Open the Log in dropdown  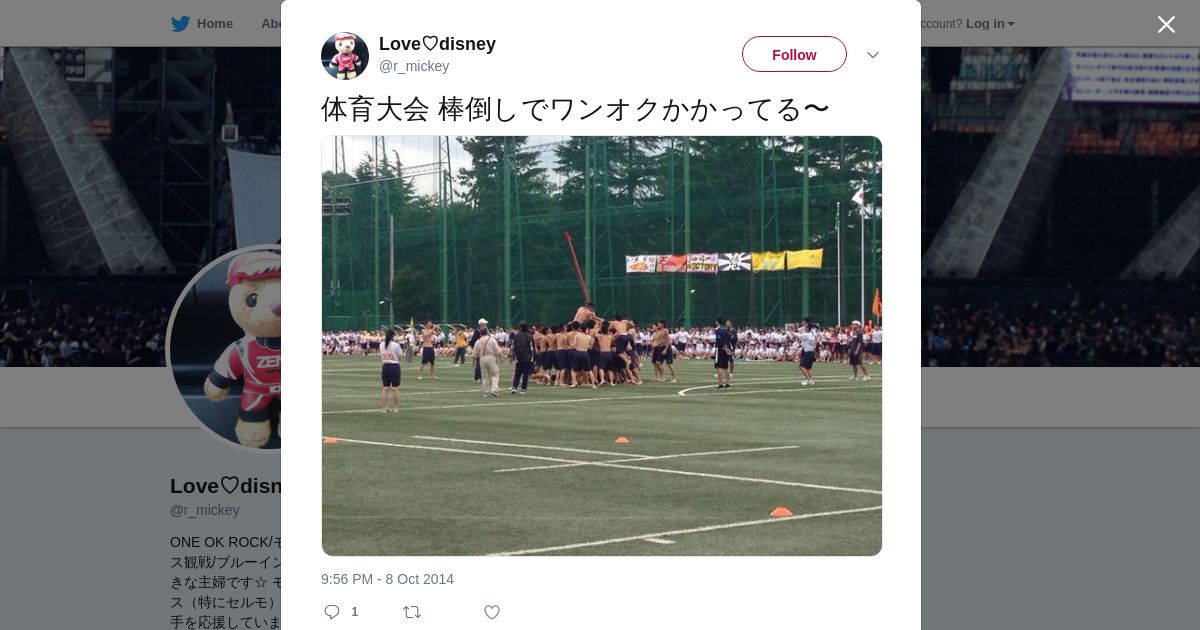(x=990, y=24)
